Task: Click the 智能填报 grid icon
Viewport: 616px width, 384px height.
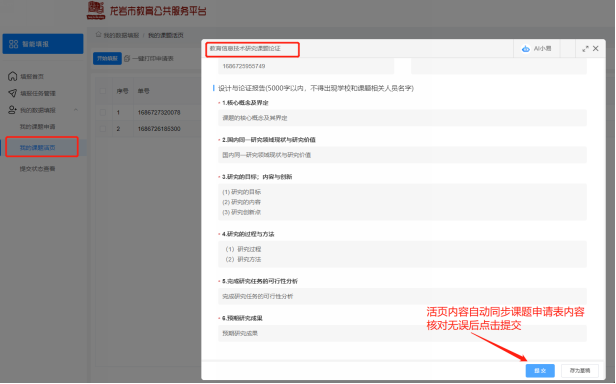Action: click(13, 44)
